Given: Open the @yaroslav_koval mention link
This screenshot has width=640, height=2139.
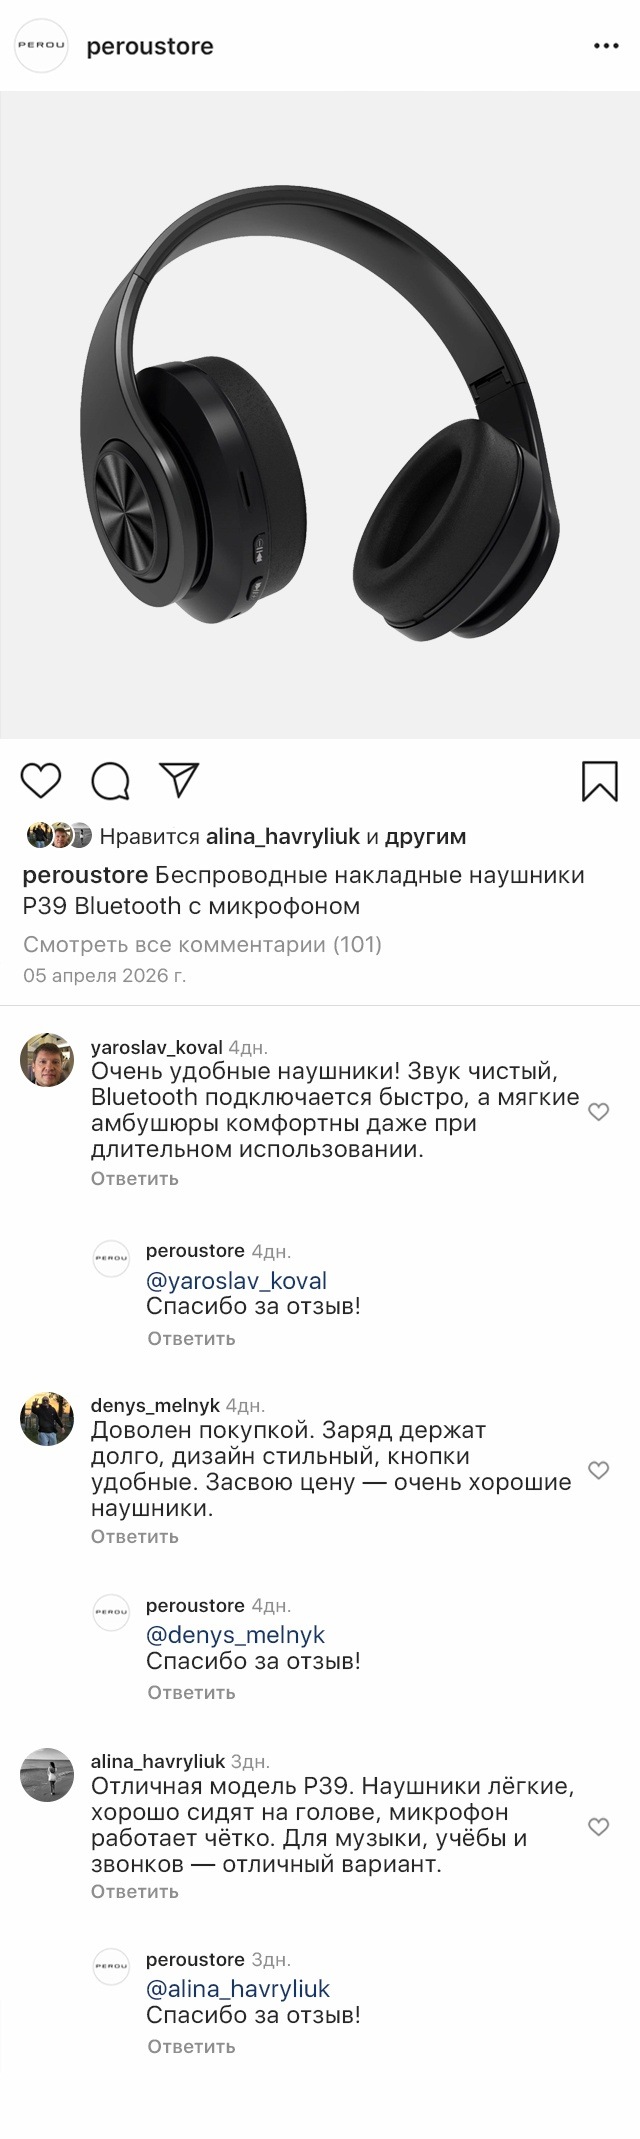Looking at the screenshot, I should pos(237,1281).
